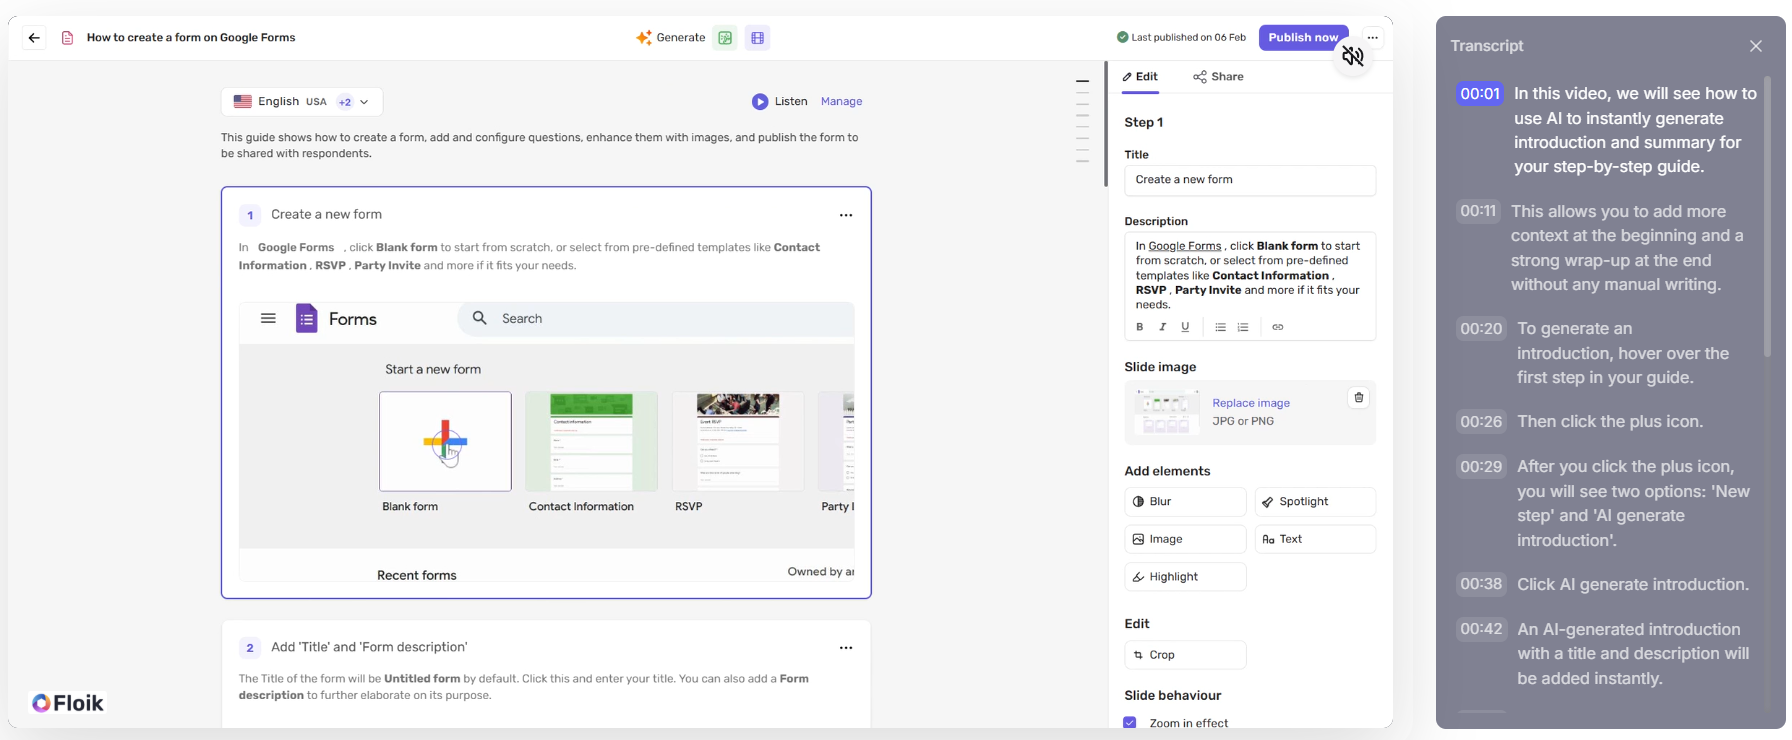Click the '+2' languages badge
This screenshot has height=740, width=1792.
click(x=344, y=102)
